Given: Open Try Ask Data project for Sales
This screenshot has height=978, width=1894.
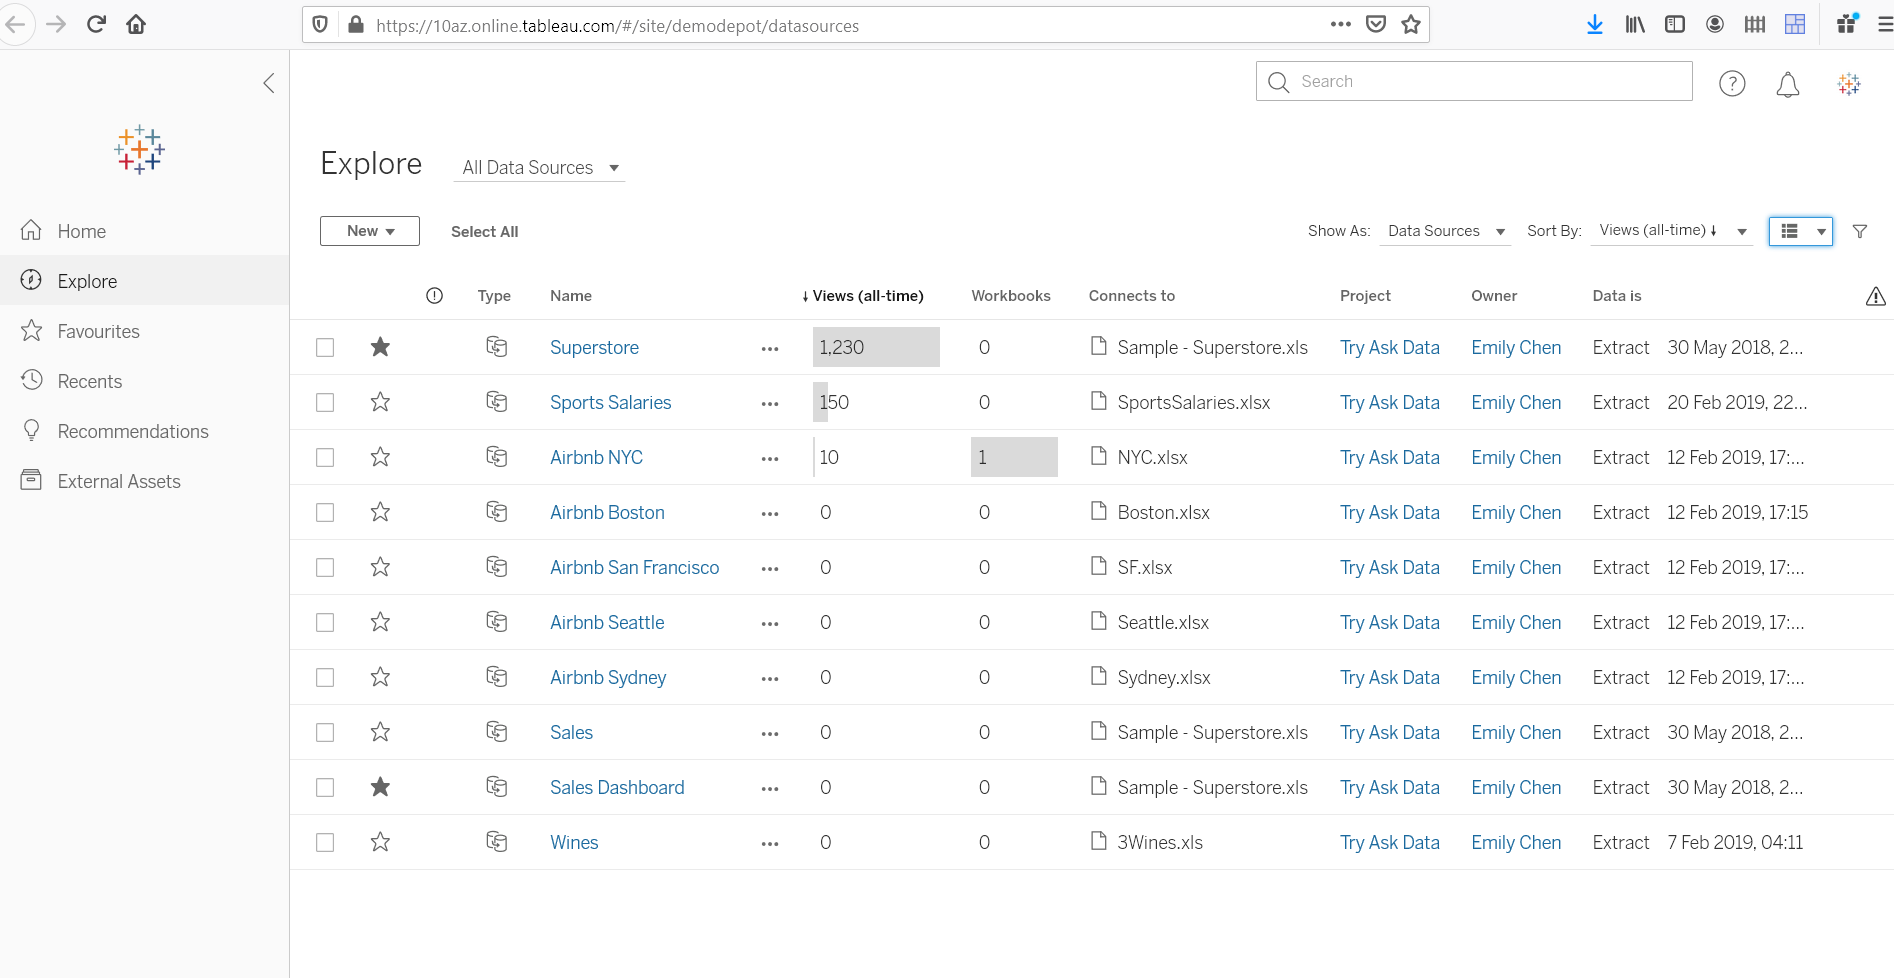Looking at the screenshot, I should point(1389,732).
